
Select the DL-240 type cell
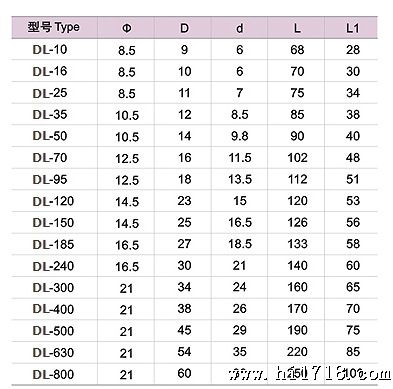(x=53, y=266)
